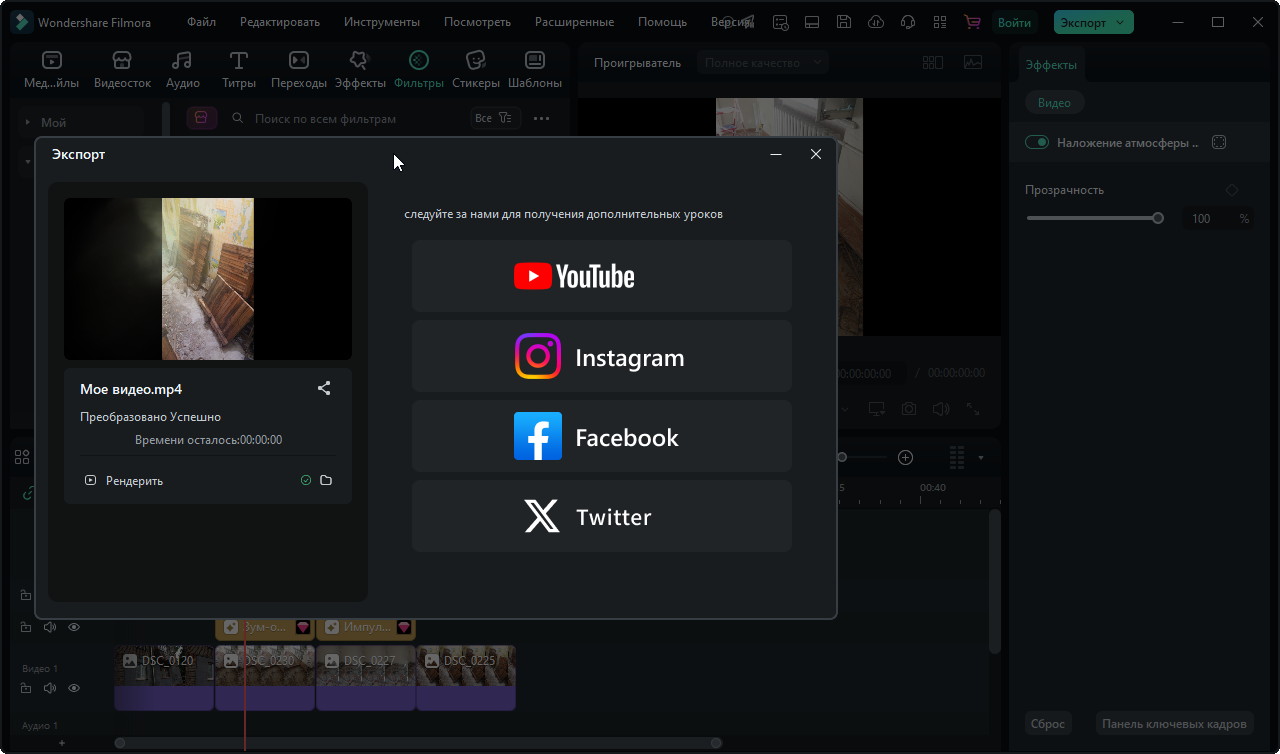This screenshot has width=1280, height=754.
Task: Open the shopping cart icon
Action: (971, 22)
